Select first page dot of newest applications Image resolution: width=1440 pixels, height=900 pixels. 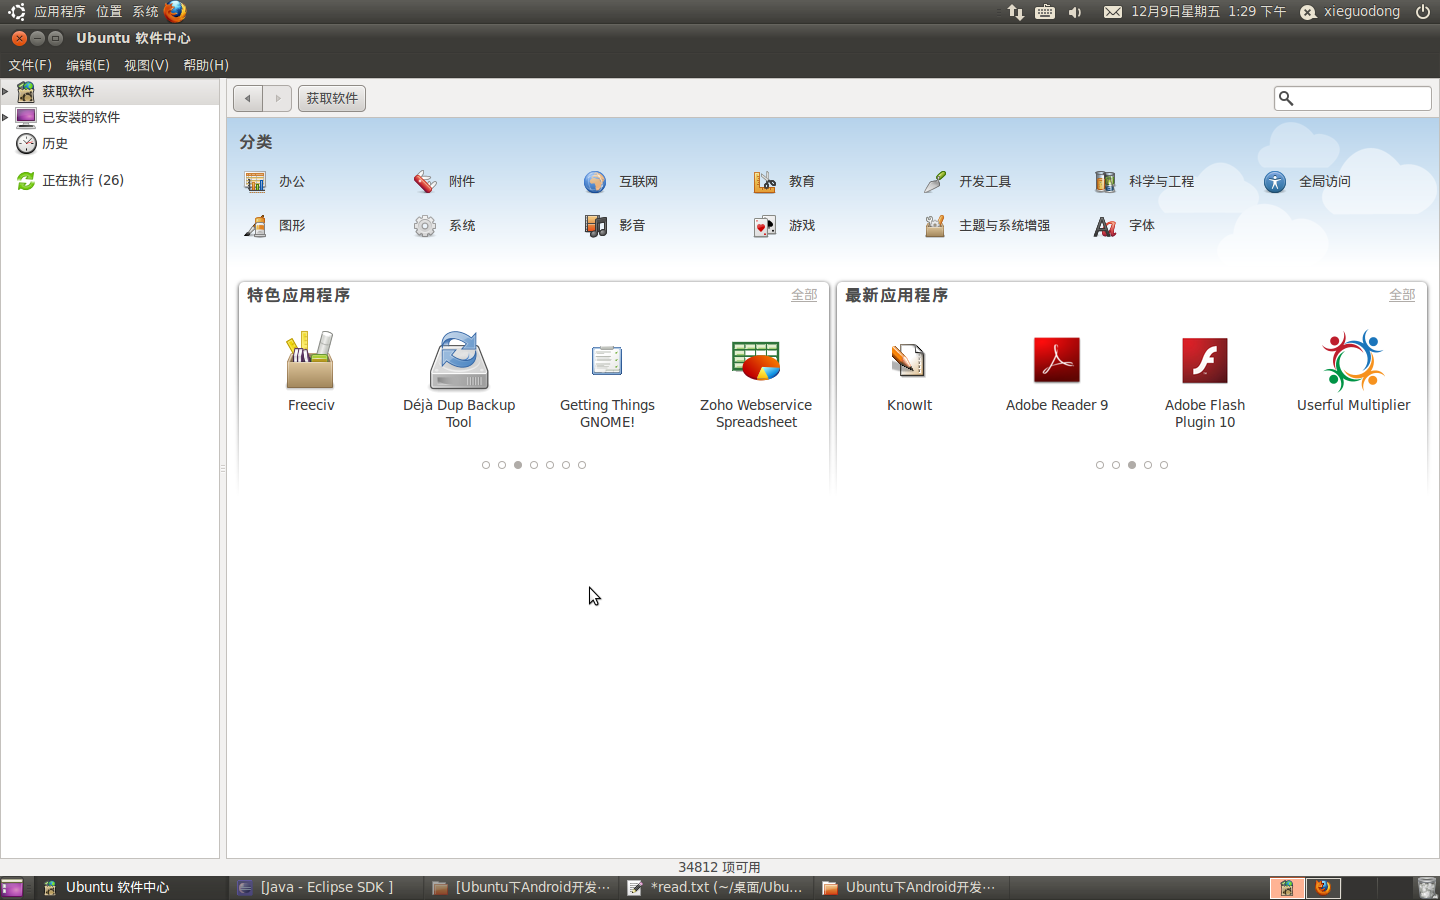coord(1100,465)
